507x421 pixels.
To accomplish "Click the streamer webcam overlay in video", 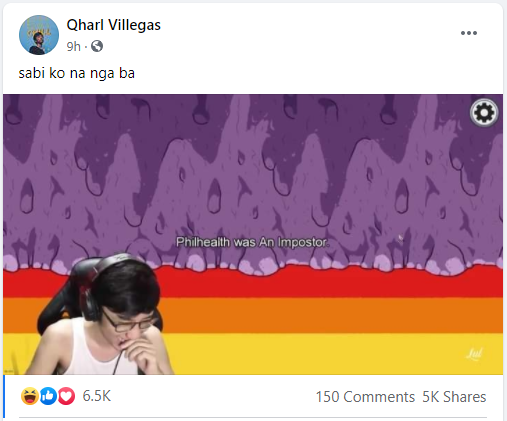I will point(100,314).
